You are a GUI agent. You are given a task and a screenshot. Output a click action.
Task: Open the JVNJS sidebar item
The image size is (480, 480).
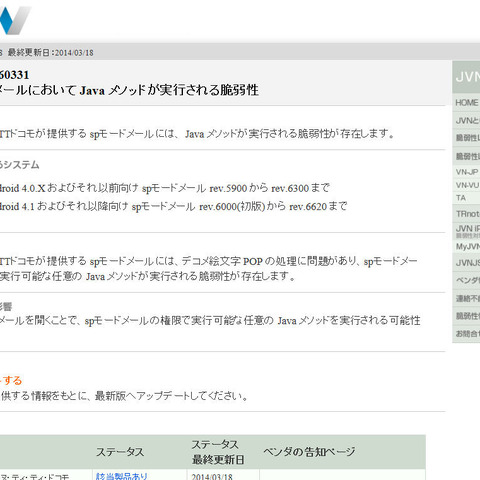tap(467, 263)
